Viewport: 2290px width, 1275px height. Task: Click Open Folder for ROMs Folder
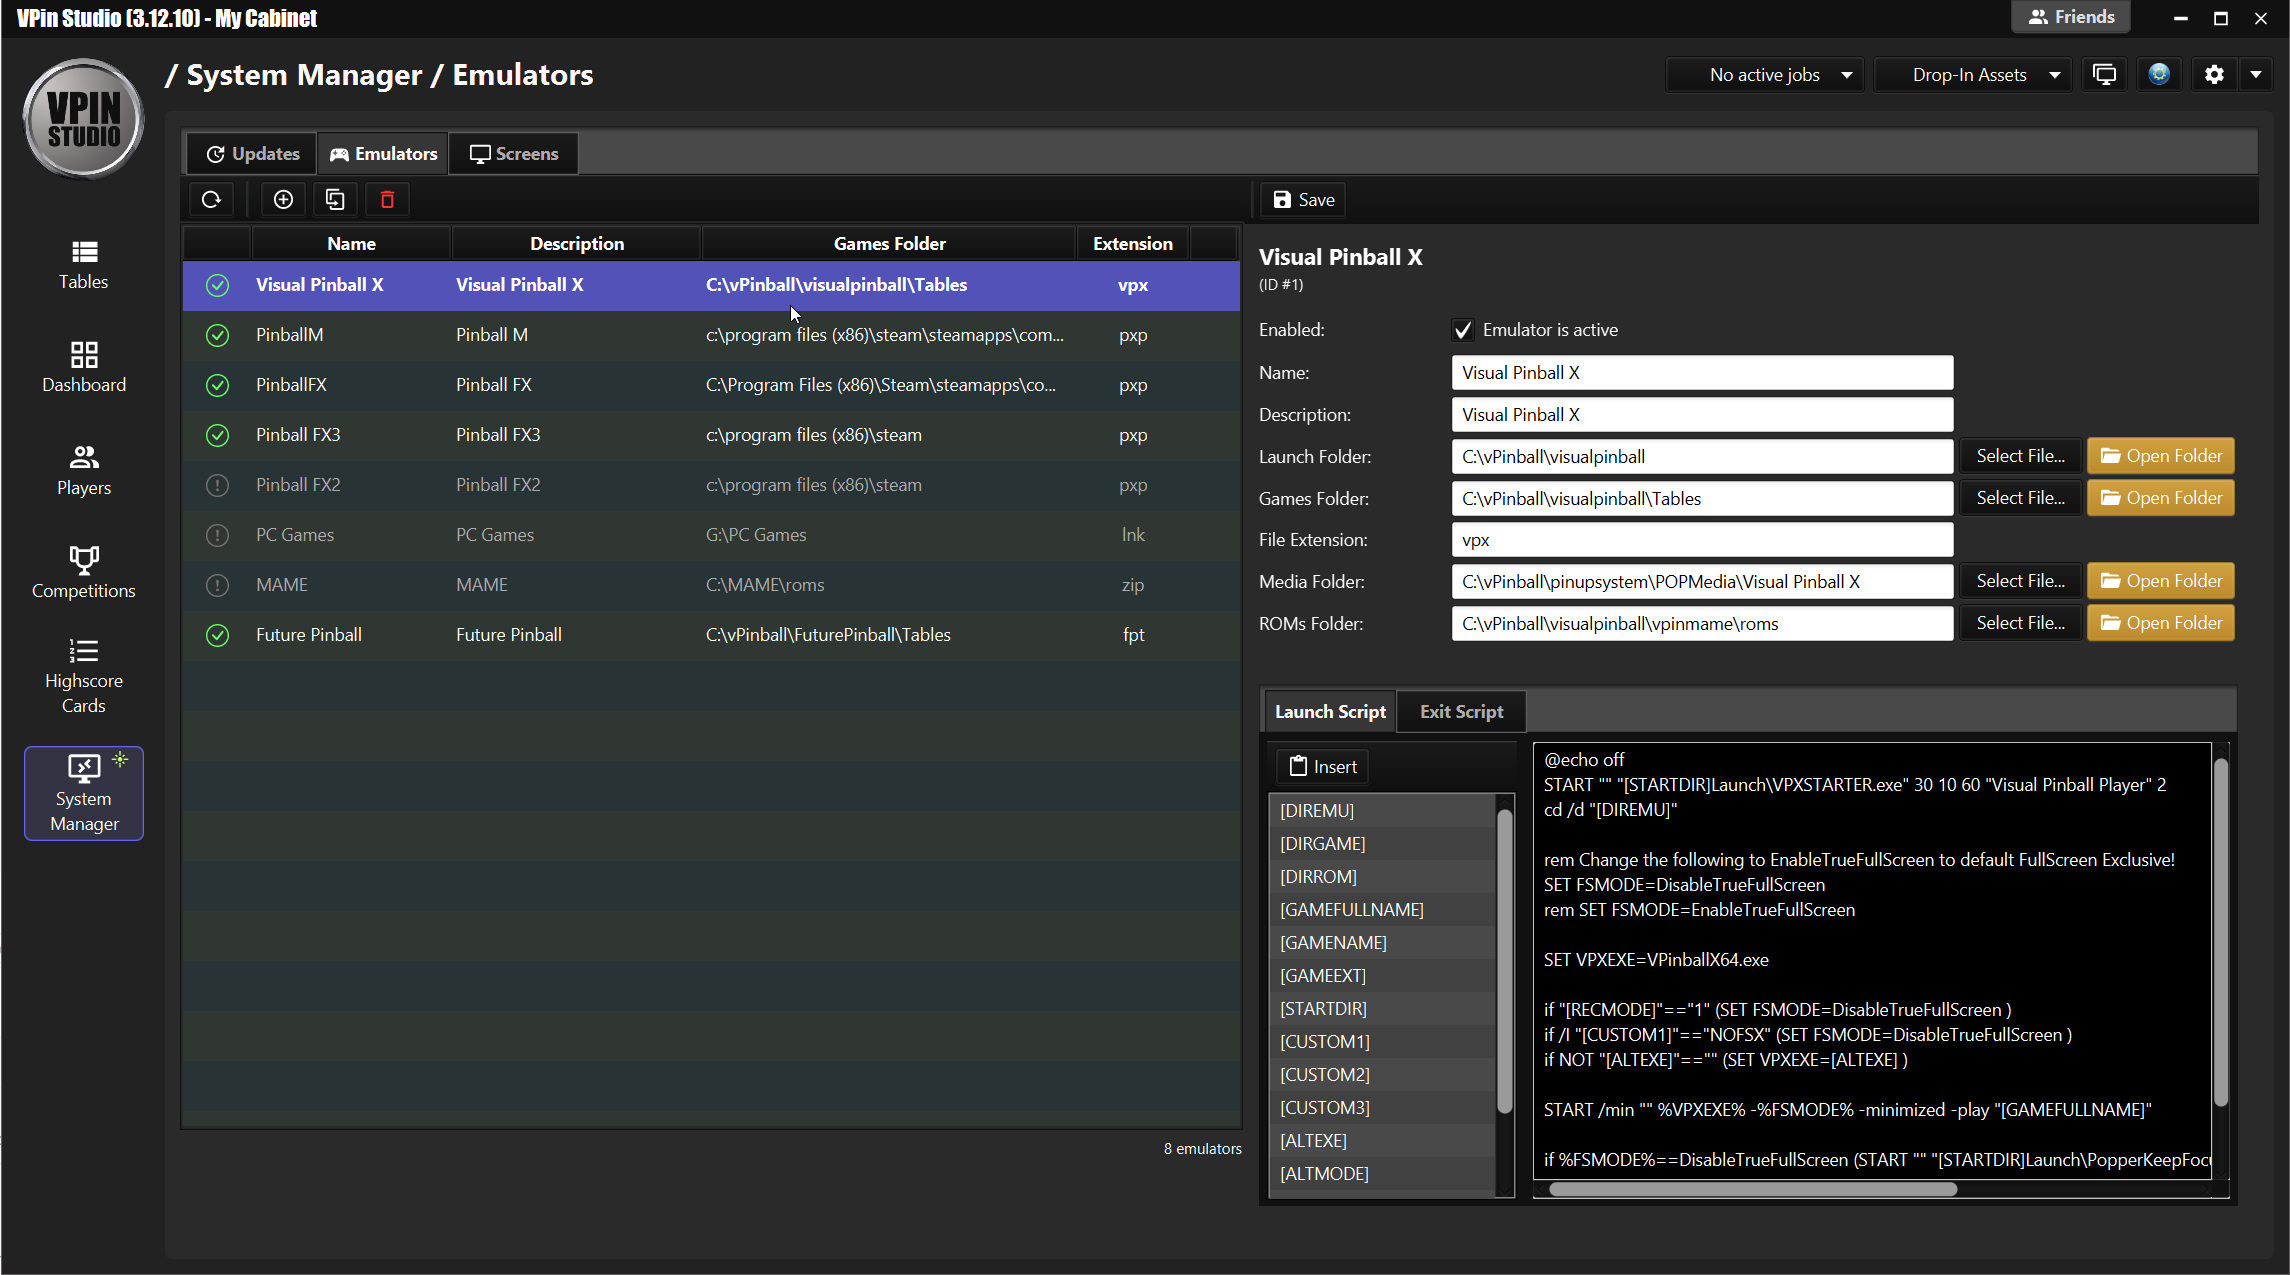tap(2161, 623)
